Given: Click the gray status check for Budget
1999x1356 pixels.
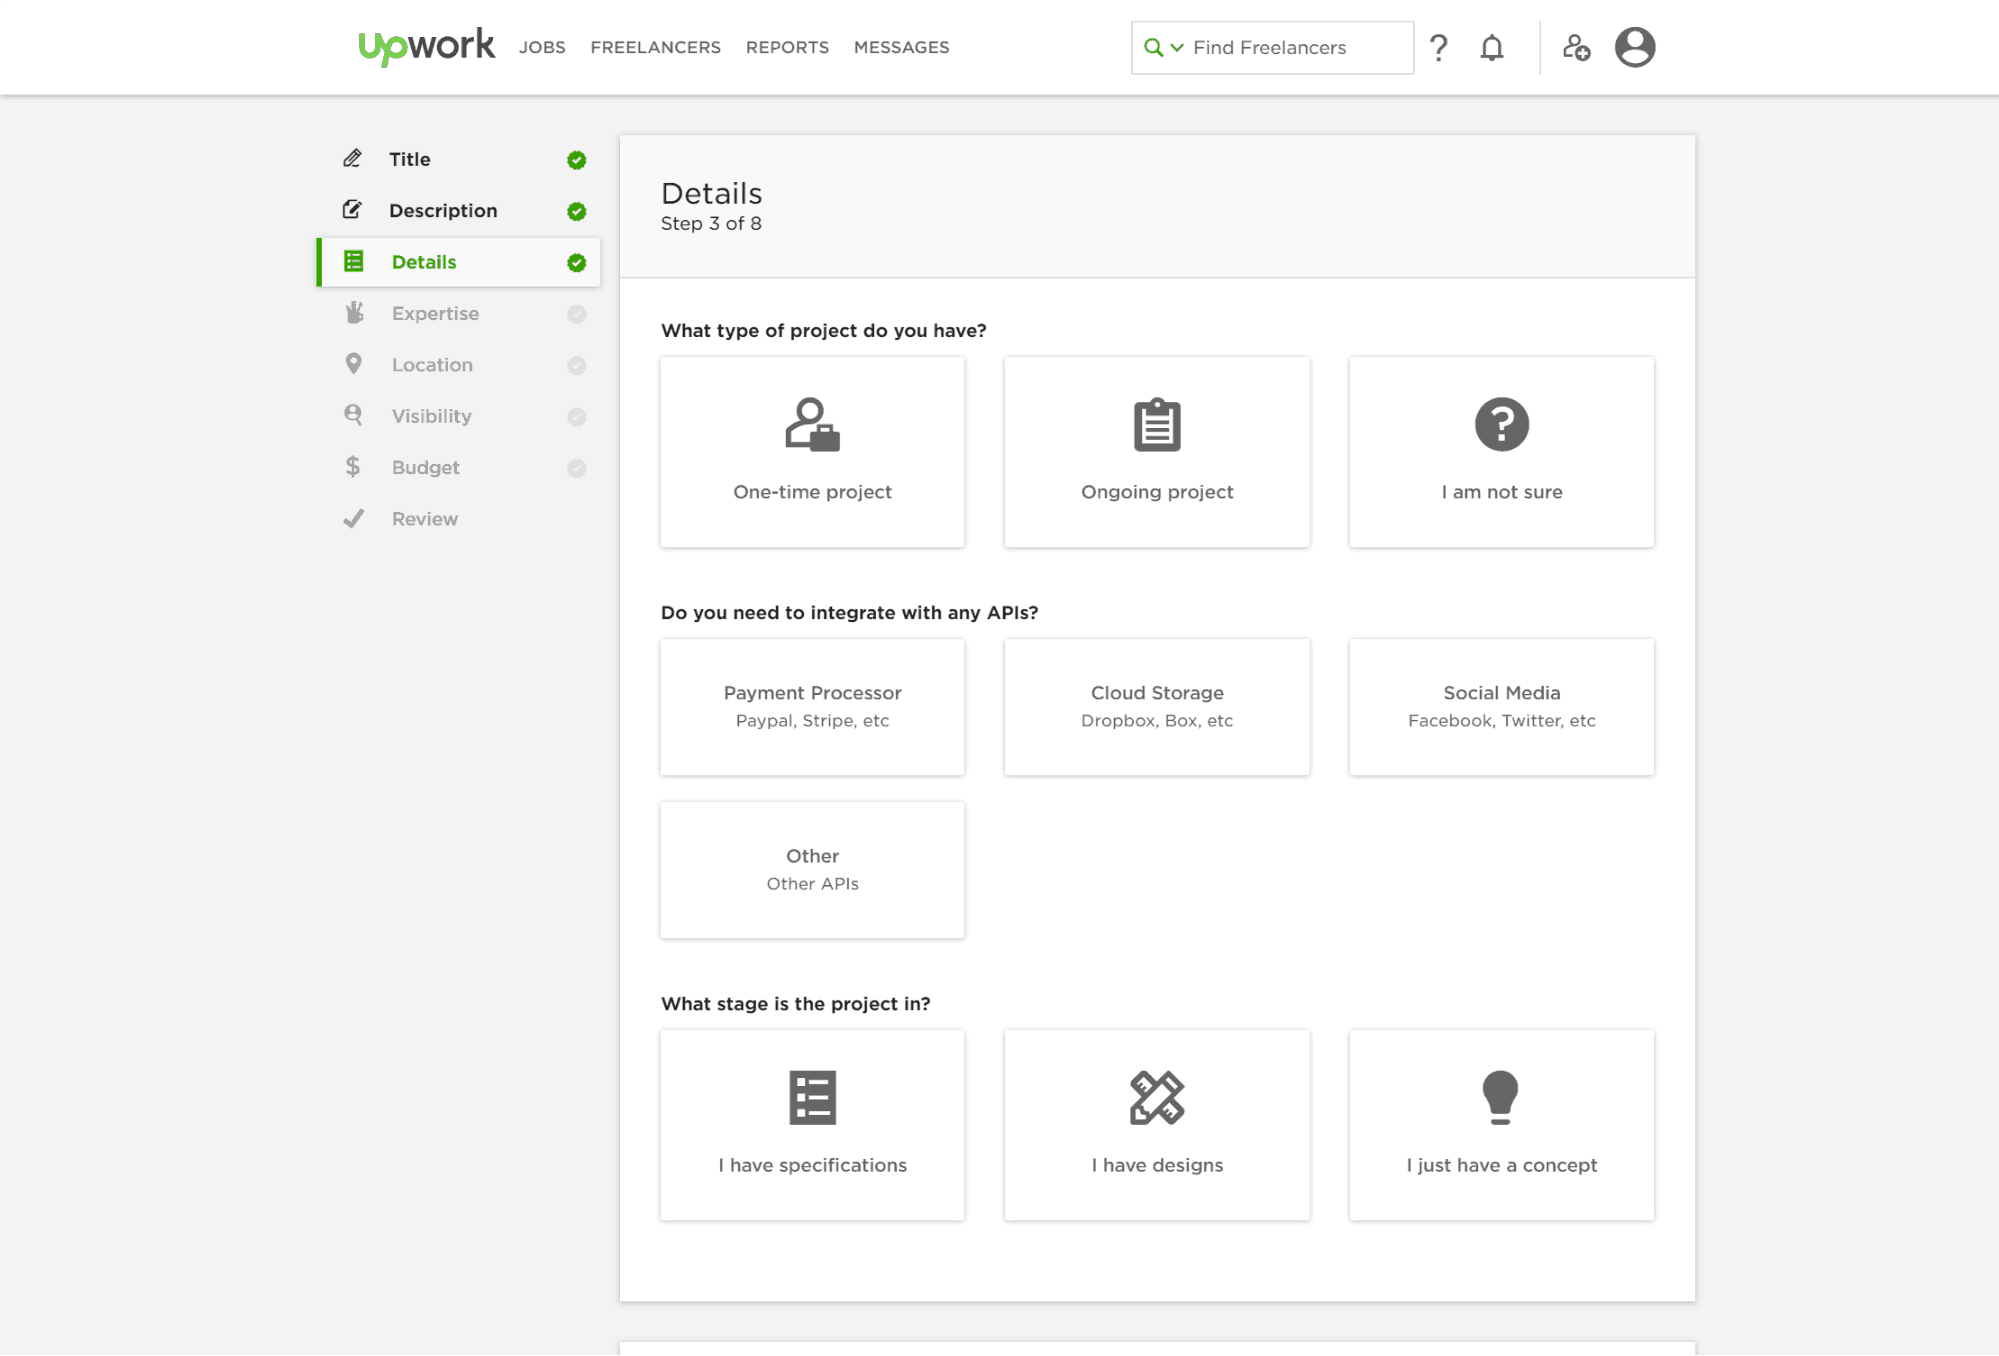Looking at the screenshot, I should point(576,468).
